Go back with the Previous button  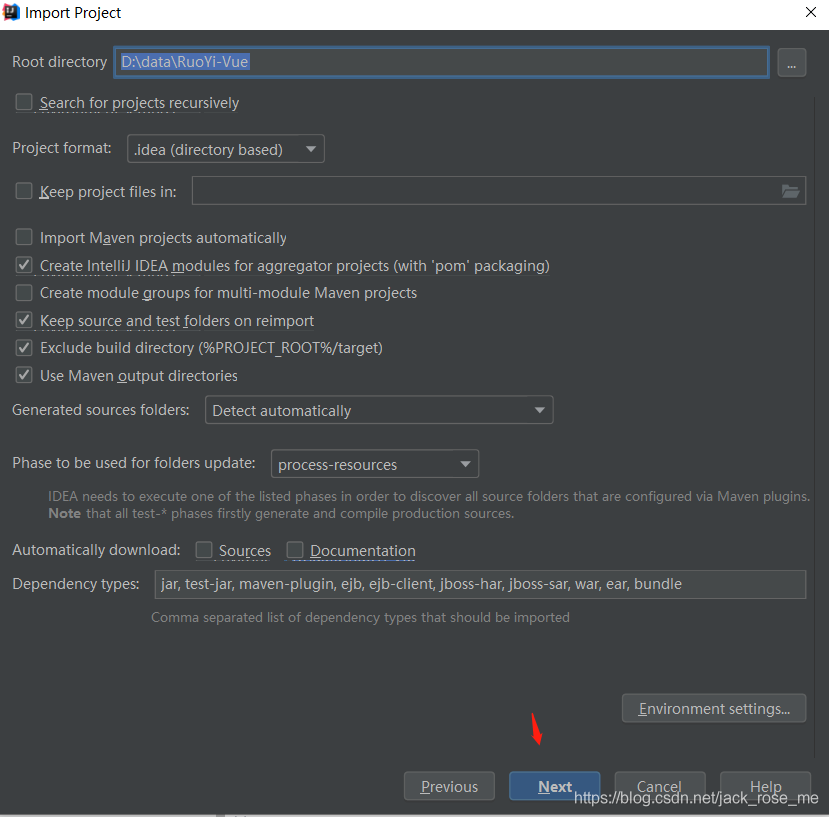[449, 786]
